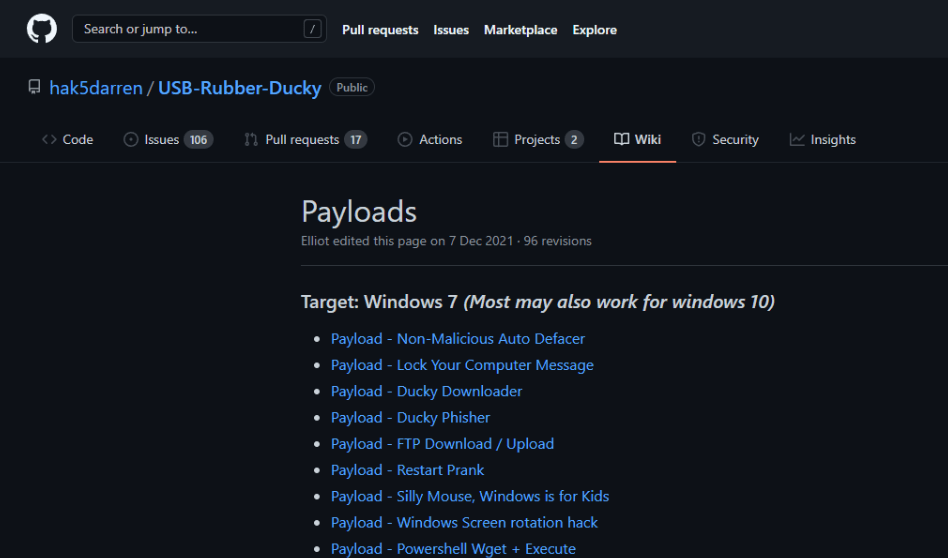Click the 106 issues counter badge
The image size is (948, 558).
[x=198, y=140]
